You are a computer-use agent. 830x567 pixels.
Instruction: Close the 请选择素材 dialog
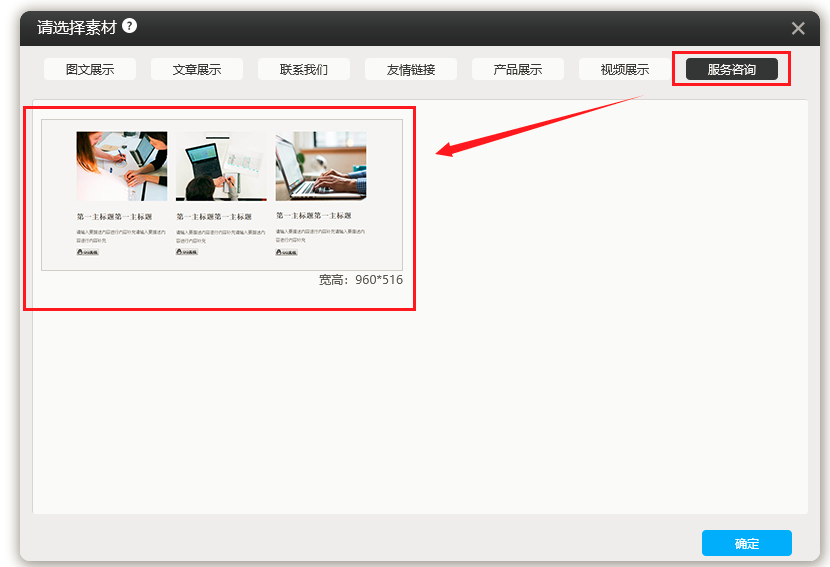click(x=798, y=28)
